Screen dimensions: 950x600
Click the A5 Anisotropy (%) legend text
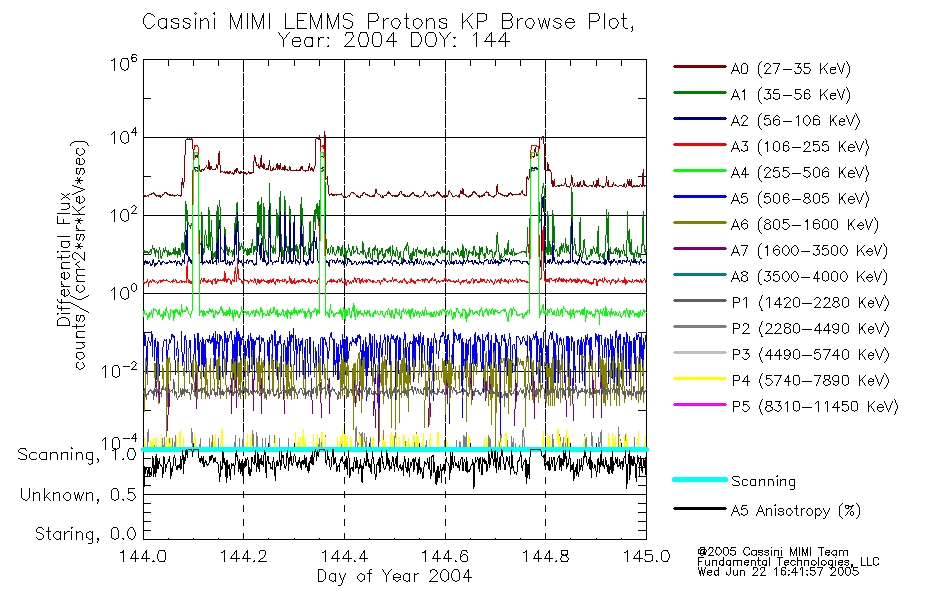click(796, 511)
